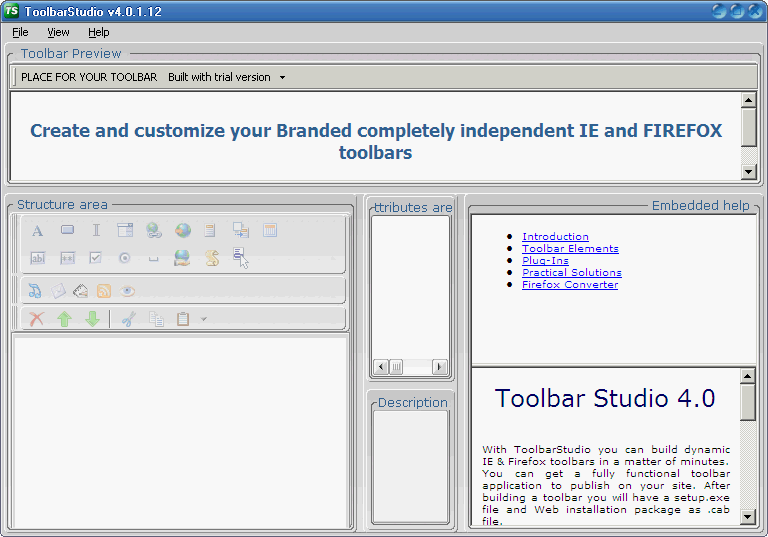The height and width of the screenshot is (537, 768).
Task: Open the 'Built with trial version' dropdown arrow
Action: (x=282, y=77)
